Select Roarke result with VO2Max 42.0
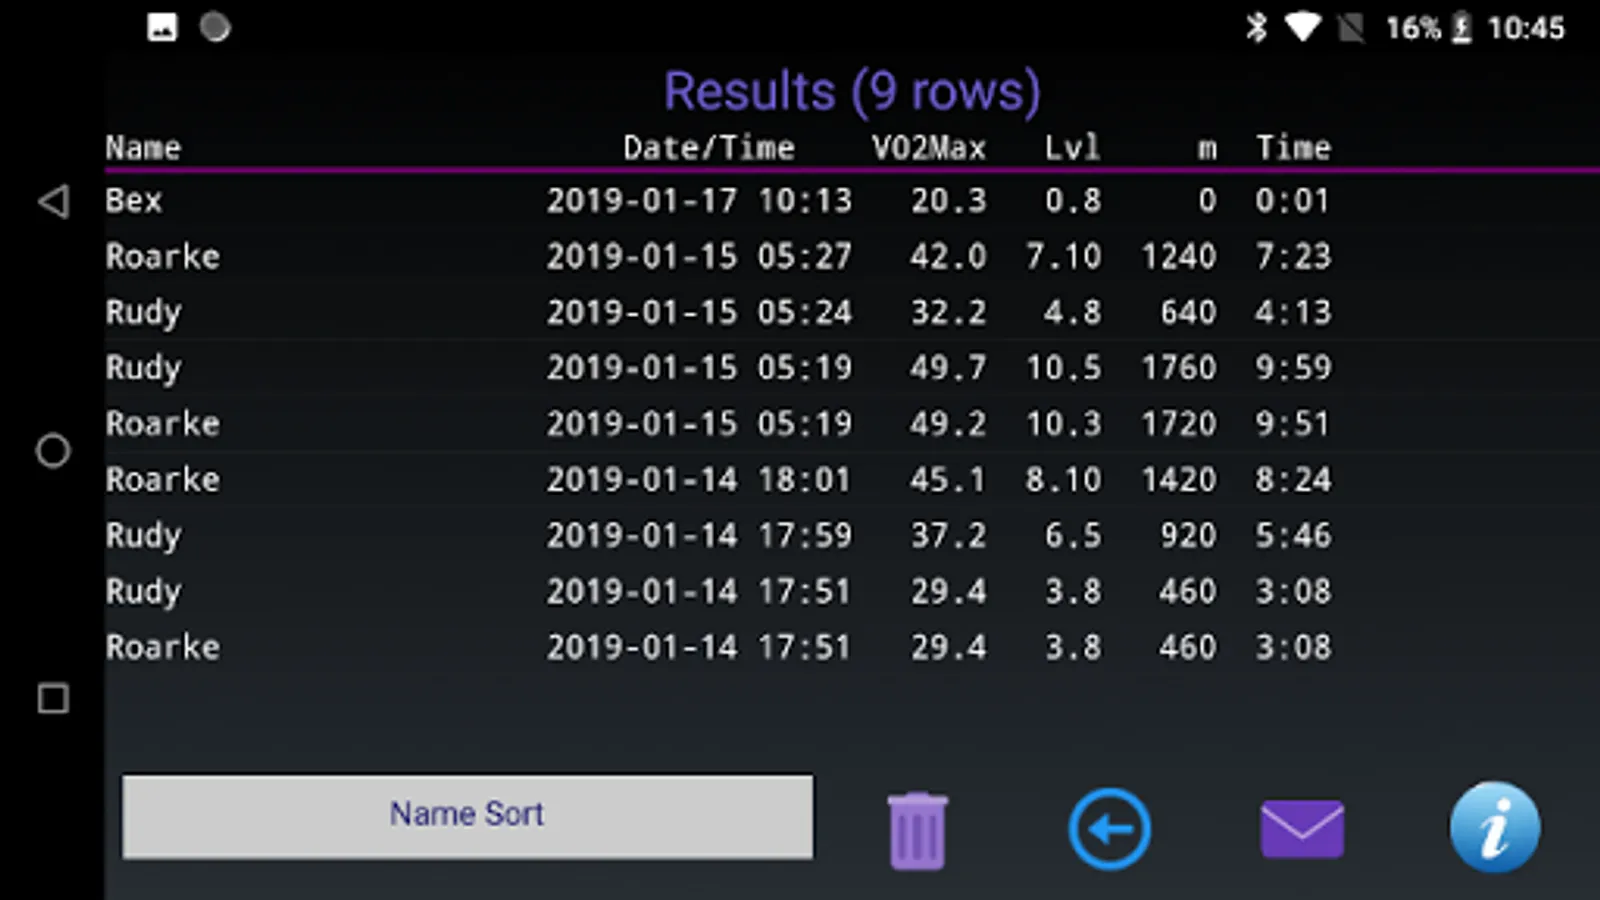Screen dimensions: 1600x900 click(x=700, y=257)
